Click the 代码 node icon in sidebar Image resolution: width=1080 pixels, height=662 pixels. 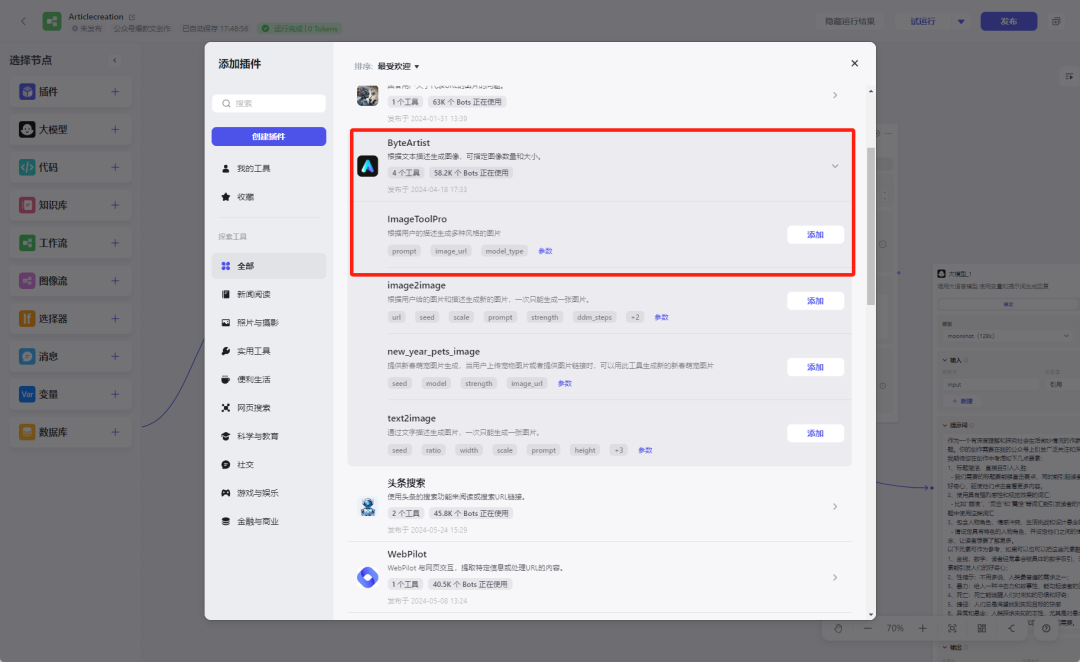click(x=27, y=167)
